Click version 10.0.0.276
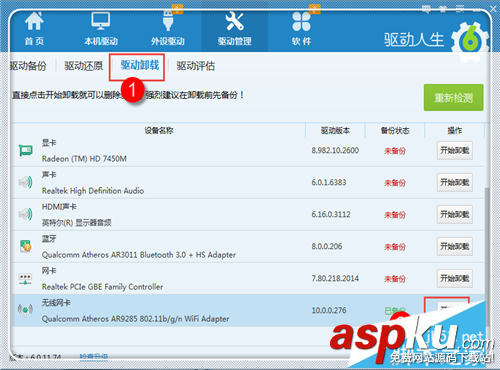 [329, 310]
